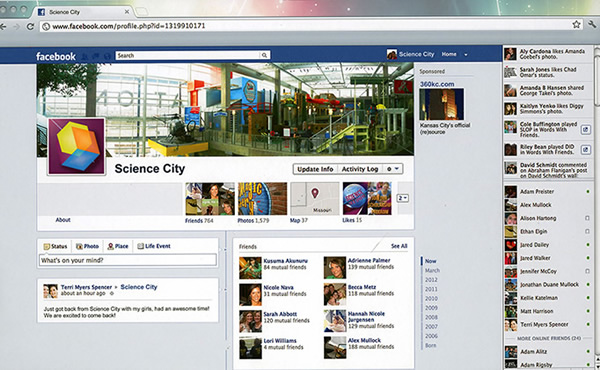Image resolution: width=600 pixels, height=370 pixels.
Task: Open the Activity Log
Action: (360, 169)
